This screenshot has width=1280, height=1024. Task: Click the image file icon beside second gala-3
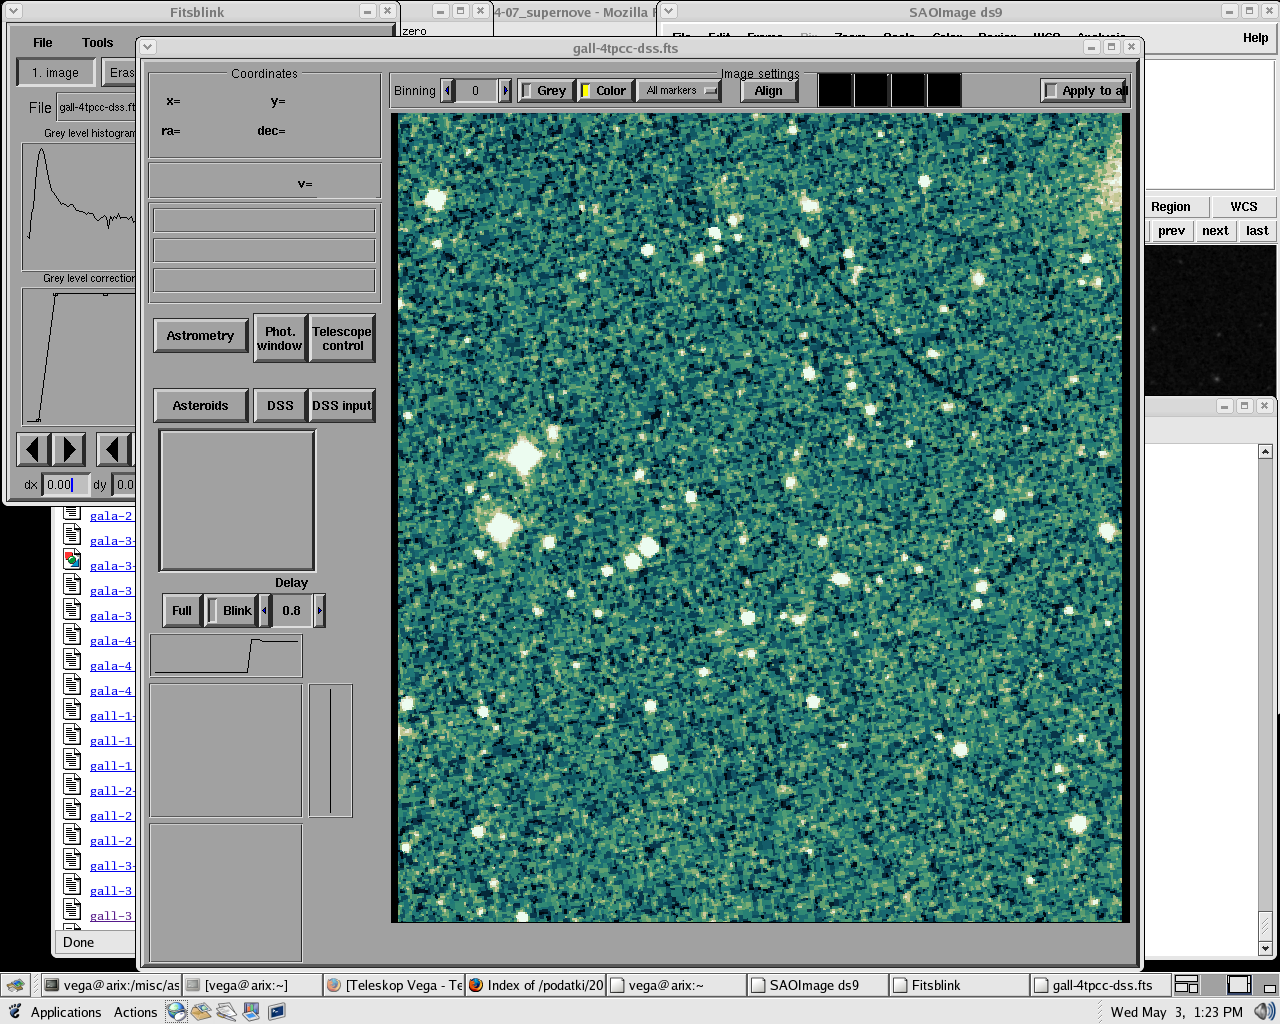tap(72, 560)
